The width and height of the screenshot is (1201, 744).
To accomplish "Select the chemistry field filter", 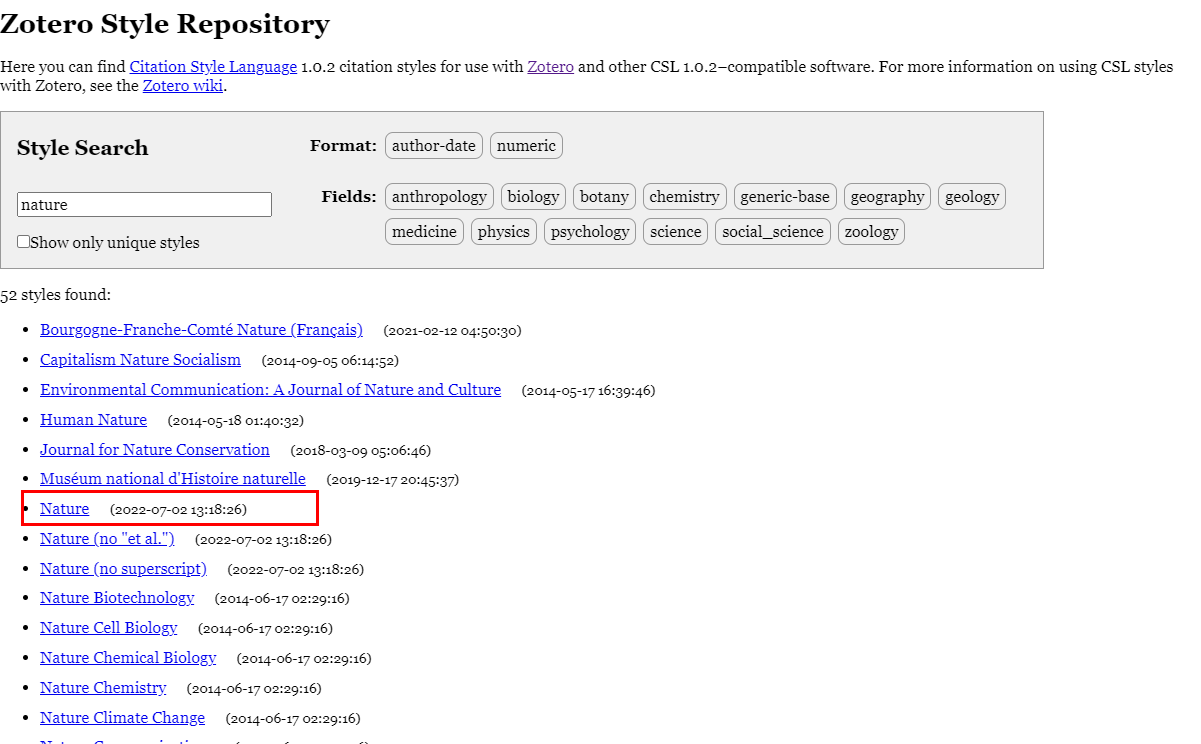I will [684, 197].
